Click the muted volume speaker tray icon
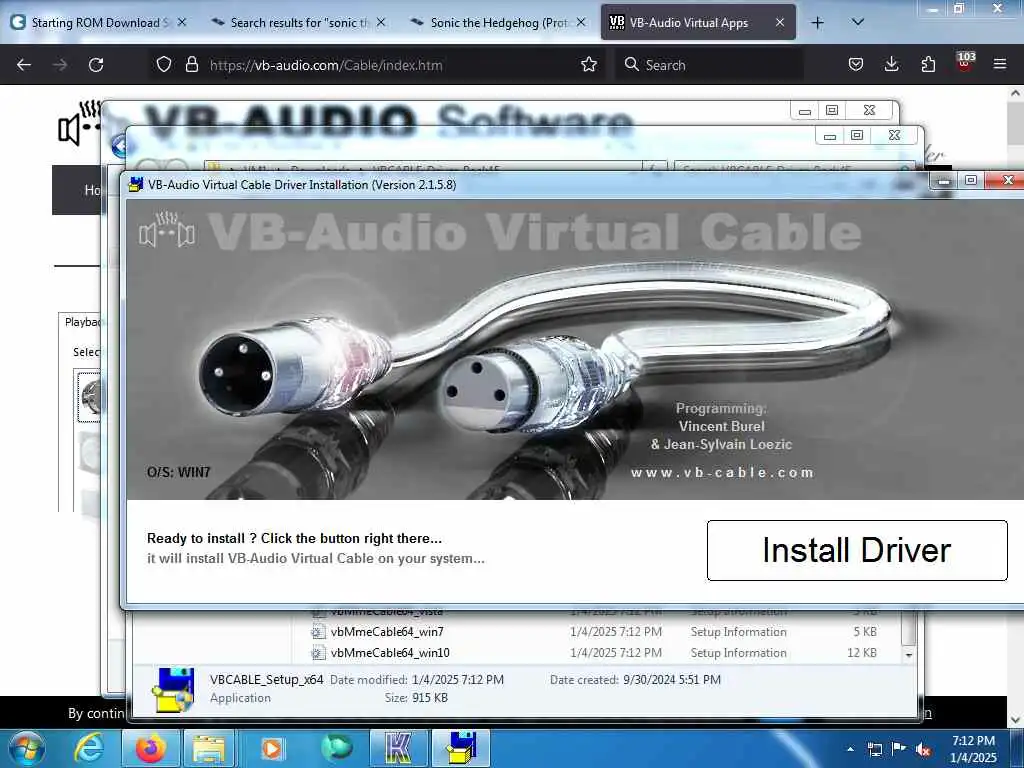This screenshot has width=1024, height=768. point(923,749)
